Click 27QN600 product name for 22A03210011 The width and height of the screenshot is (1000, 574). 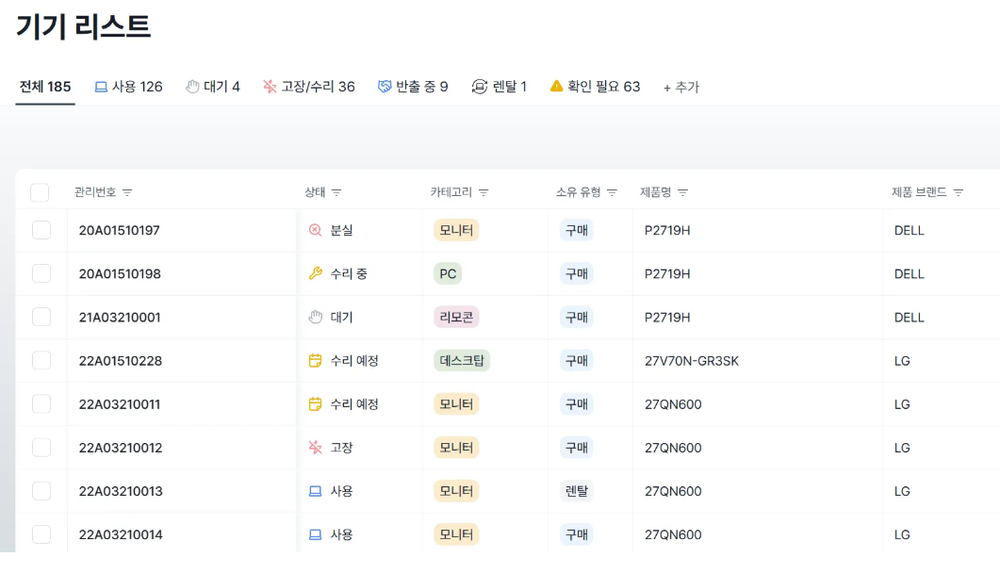point(673,404)
